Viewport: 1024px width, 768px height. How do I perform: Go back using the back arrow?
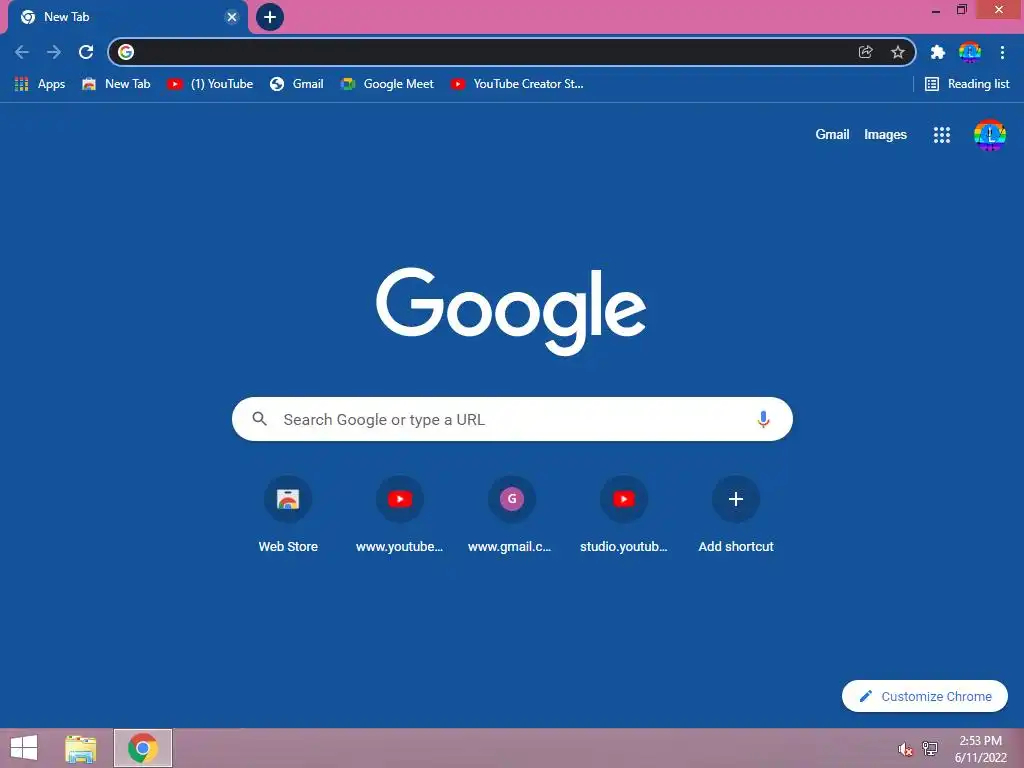coord(22,52)
